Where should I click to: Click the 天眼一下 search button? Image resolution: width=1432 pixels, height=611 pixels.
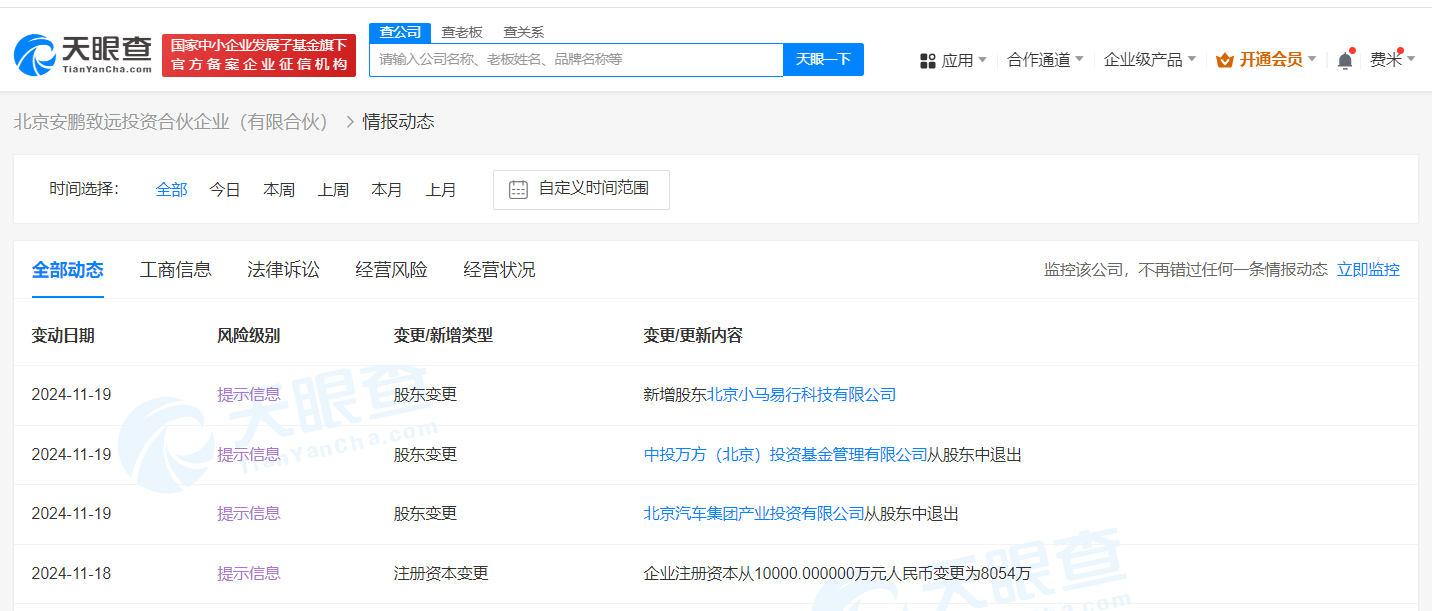pyautogui.click(x=823, y=60)
